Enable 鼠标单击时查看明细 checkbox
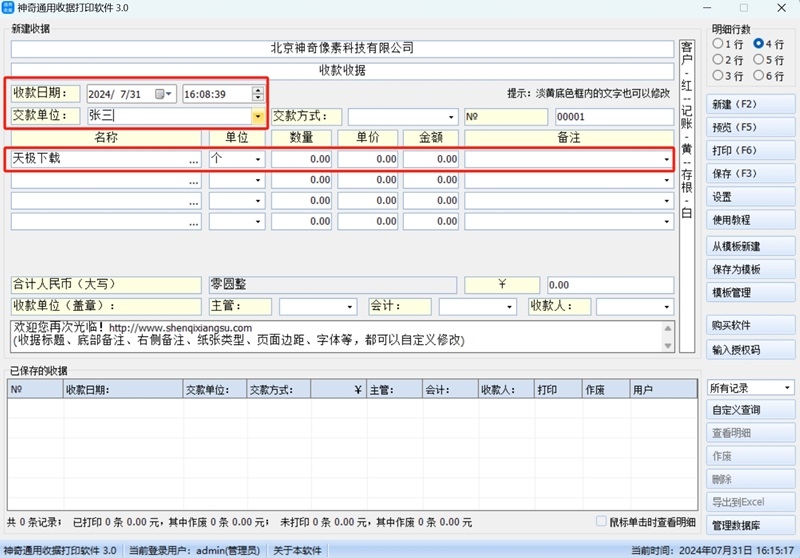The width and height of the screenshot is (800, 558). (601, 521)
